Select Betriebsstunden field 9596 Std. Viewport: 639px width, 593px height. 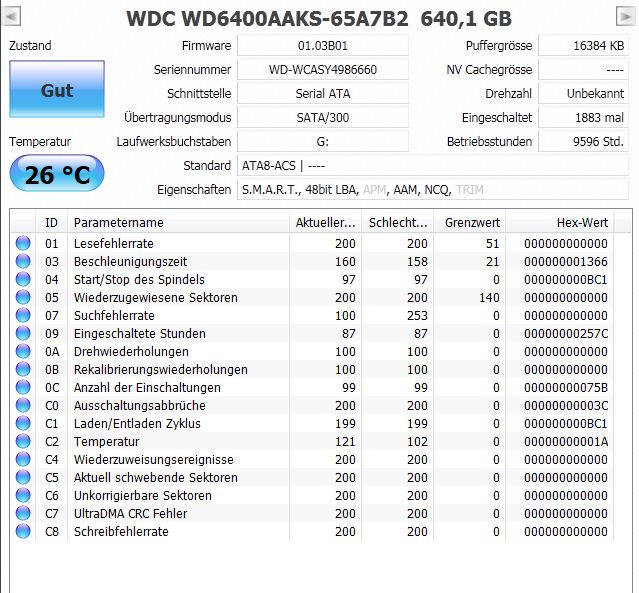[x=583, y=141]
